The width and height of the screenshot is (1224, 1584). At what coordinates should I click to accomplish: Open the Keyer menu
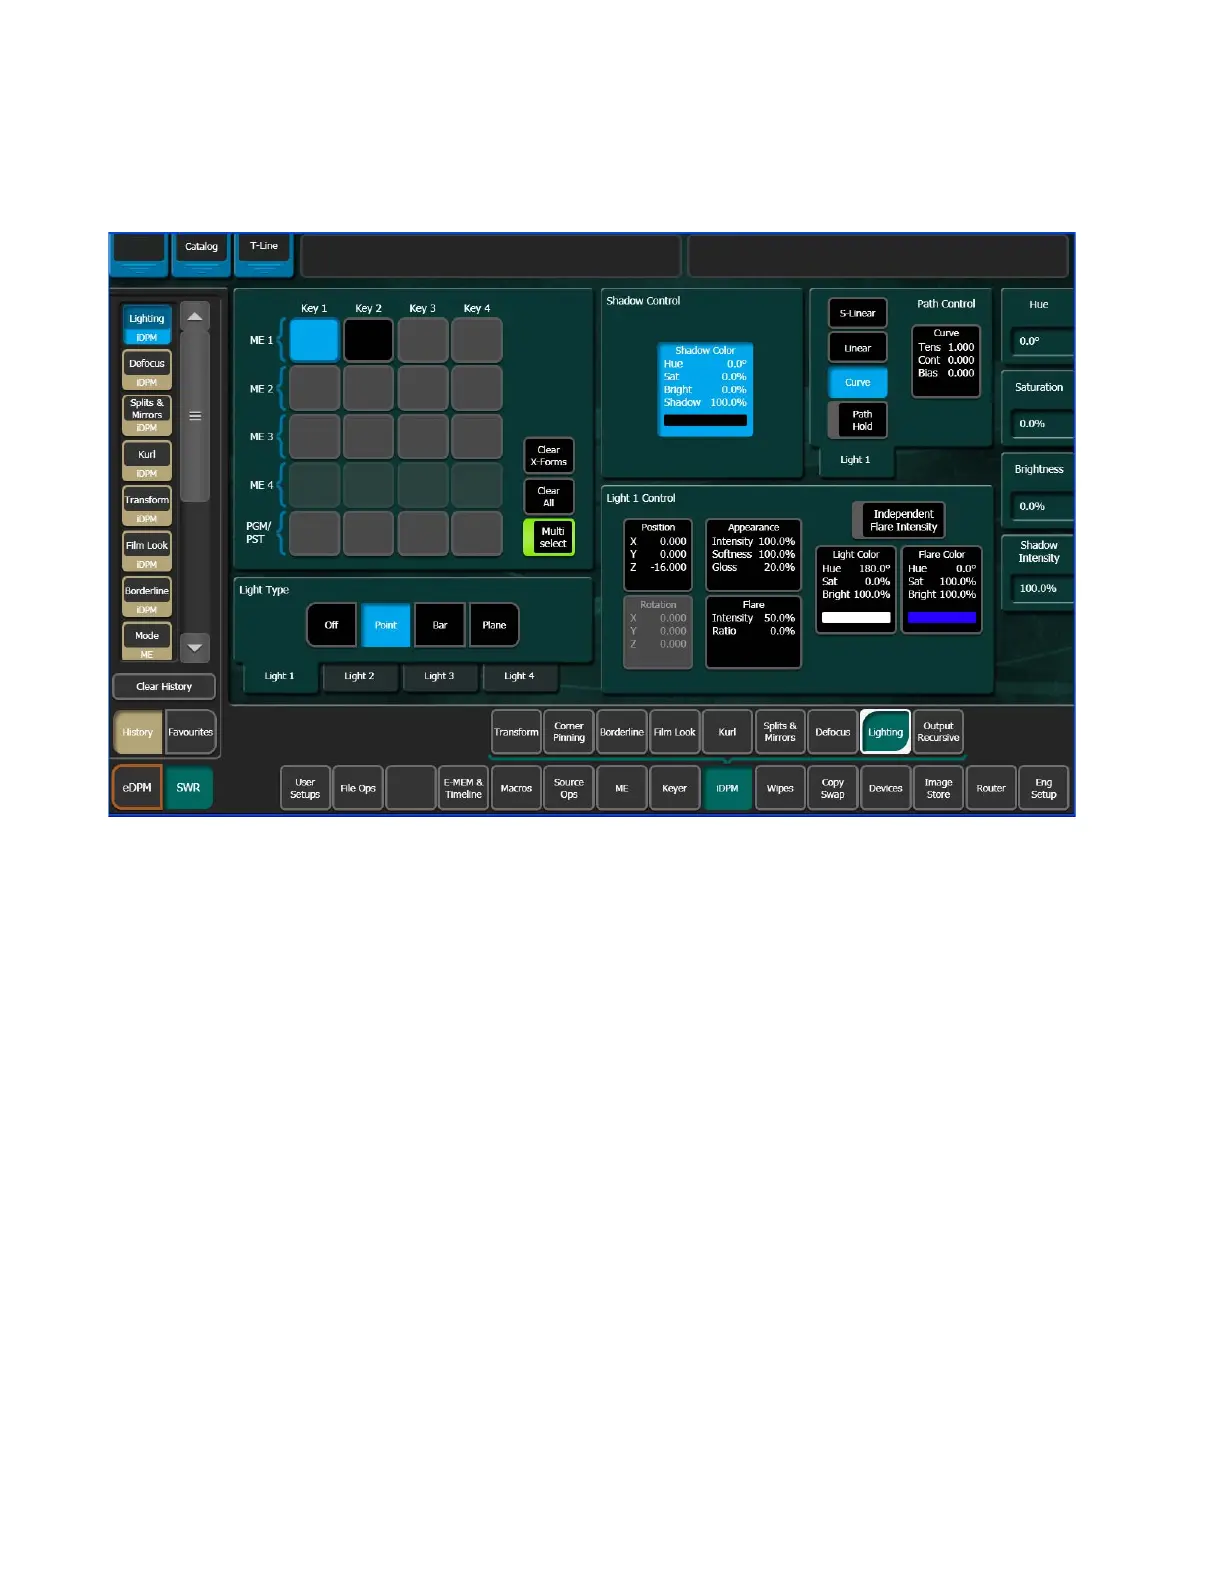pos(675,788)
